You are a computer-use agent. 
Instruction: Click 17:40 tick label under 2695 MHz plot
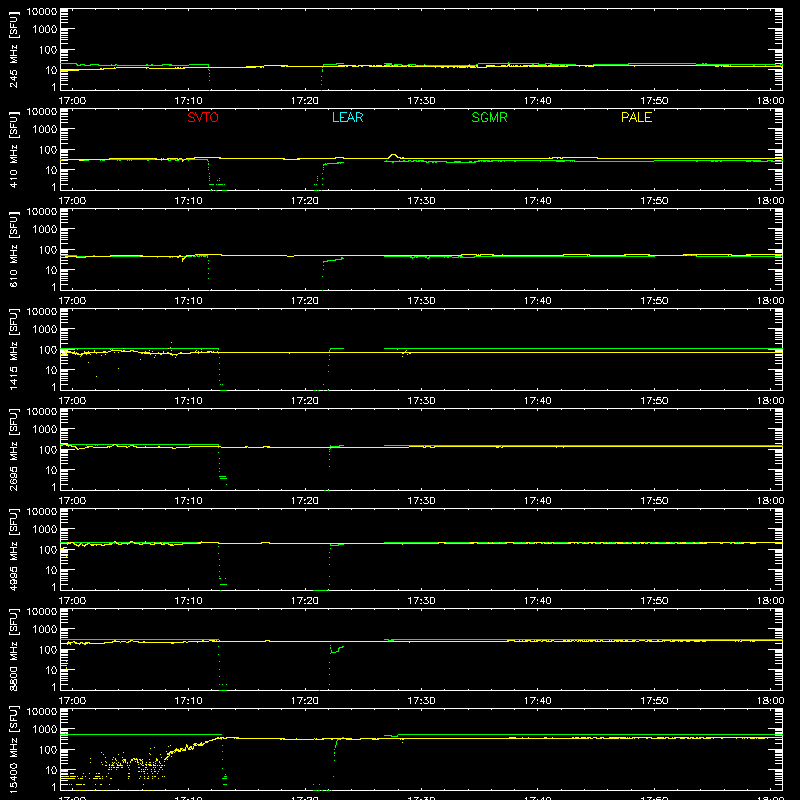pyautogui.click(x=538, y=501)
